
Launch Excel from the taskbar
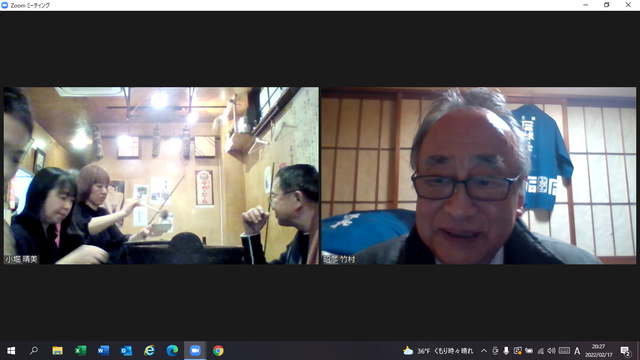click(x=80, y=351)
